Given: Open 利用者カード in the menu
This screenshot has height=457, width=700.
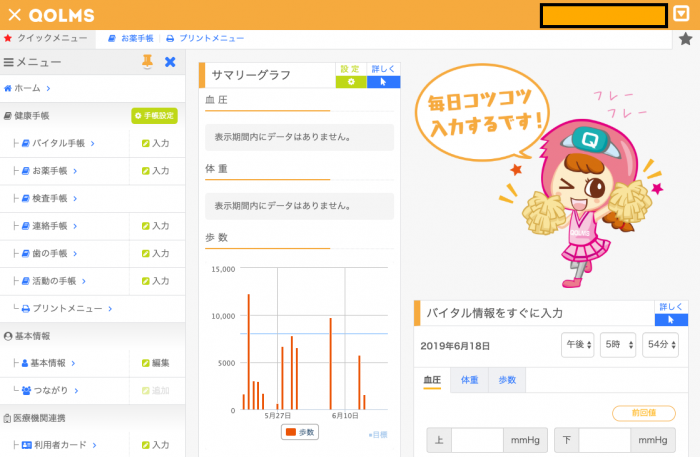Looking at the screenshot, I should tap(59, 445).
